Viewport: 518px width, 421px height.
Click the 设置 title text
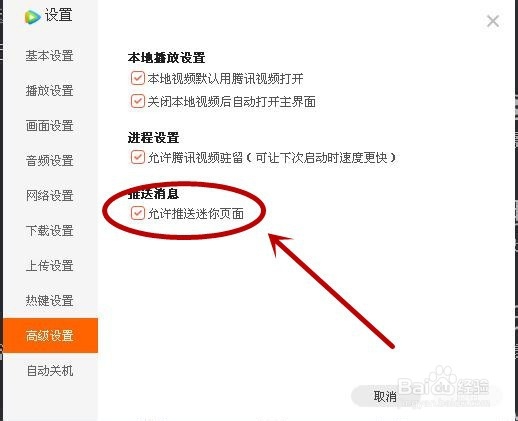pyautogui.click(x=59, y=15)
